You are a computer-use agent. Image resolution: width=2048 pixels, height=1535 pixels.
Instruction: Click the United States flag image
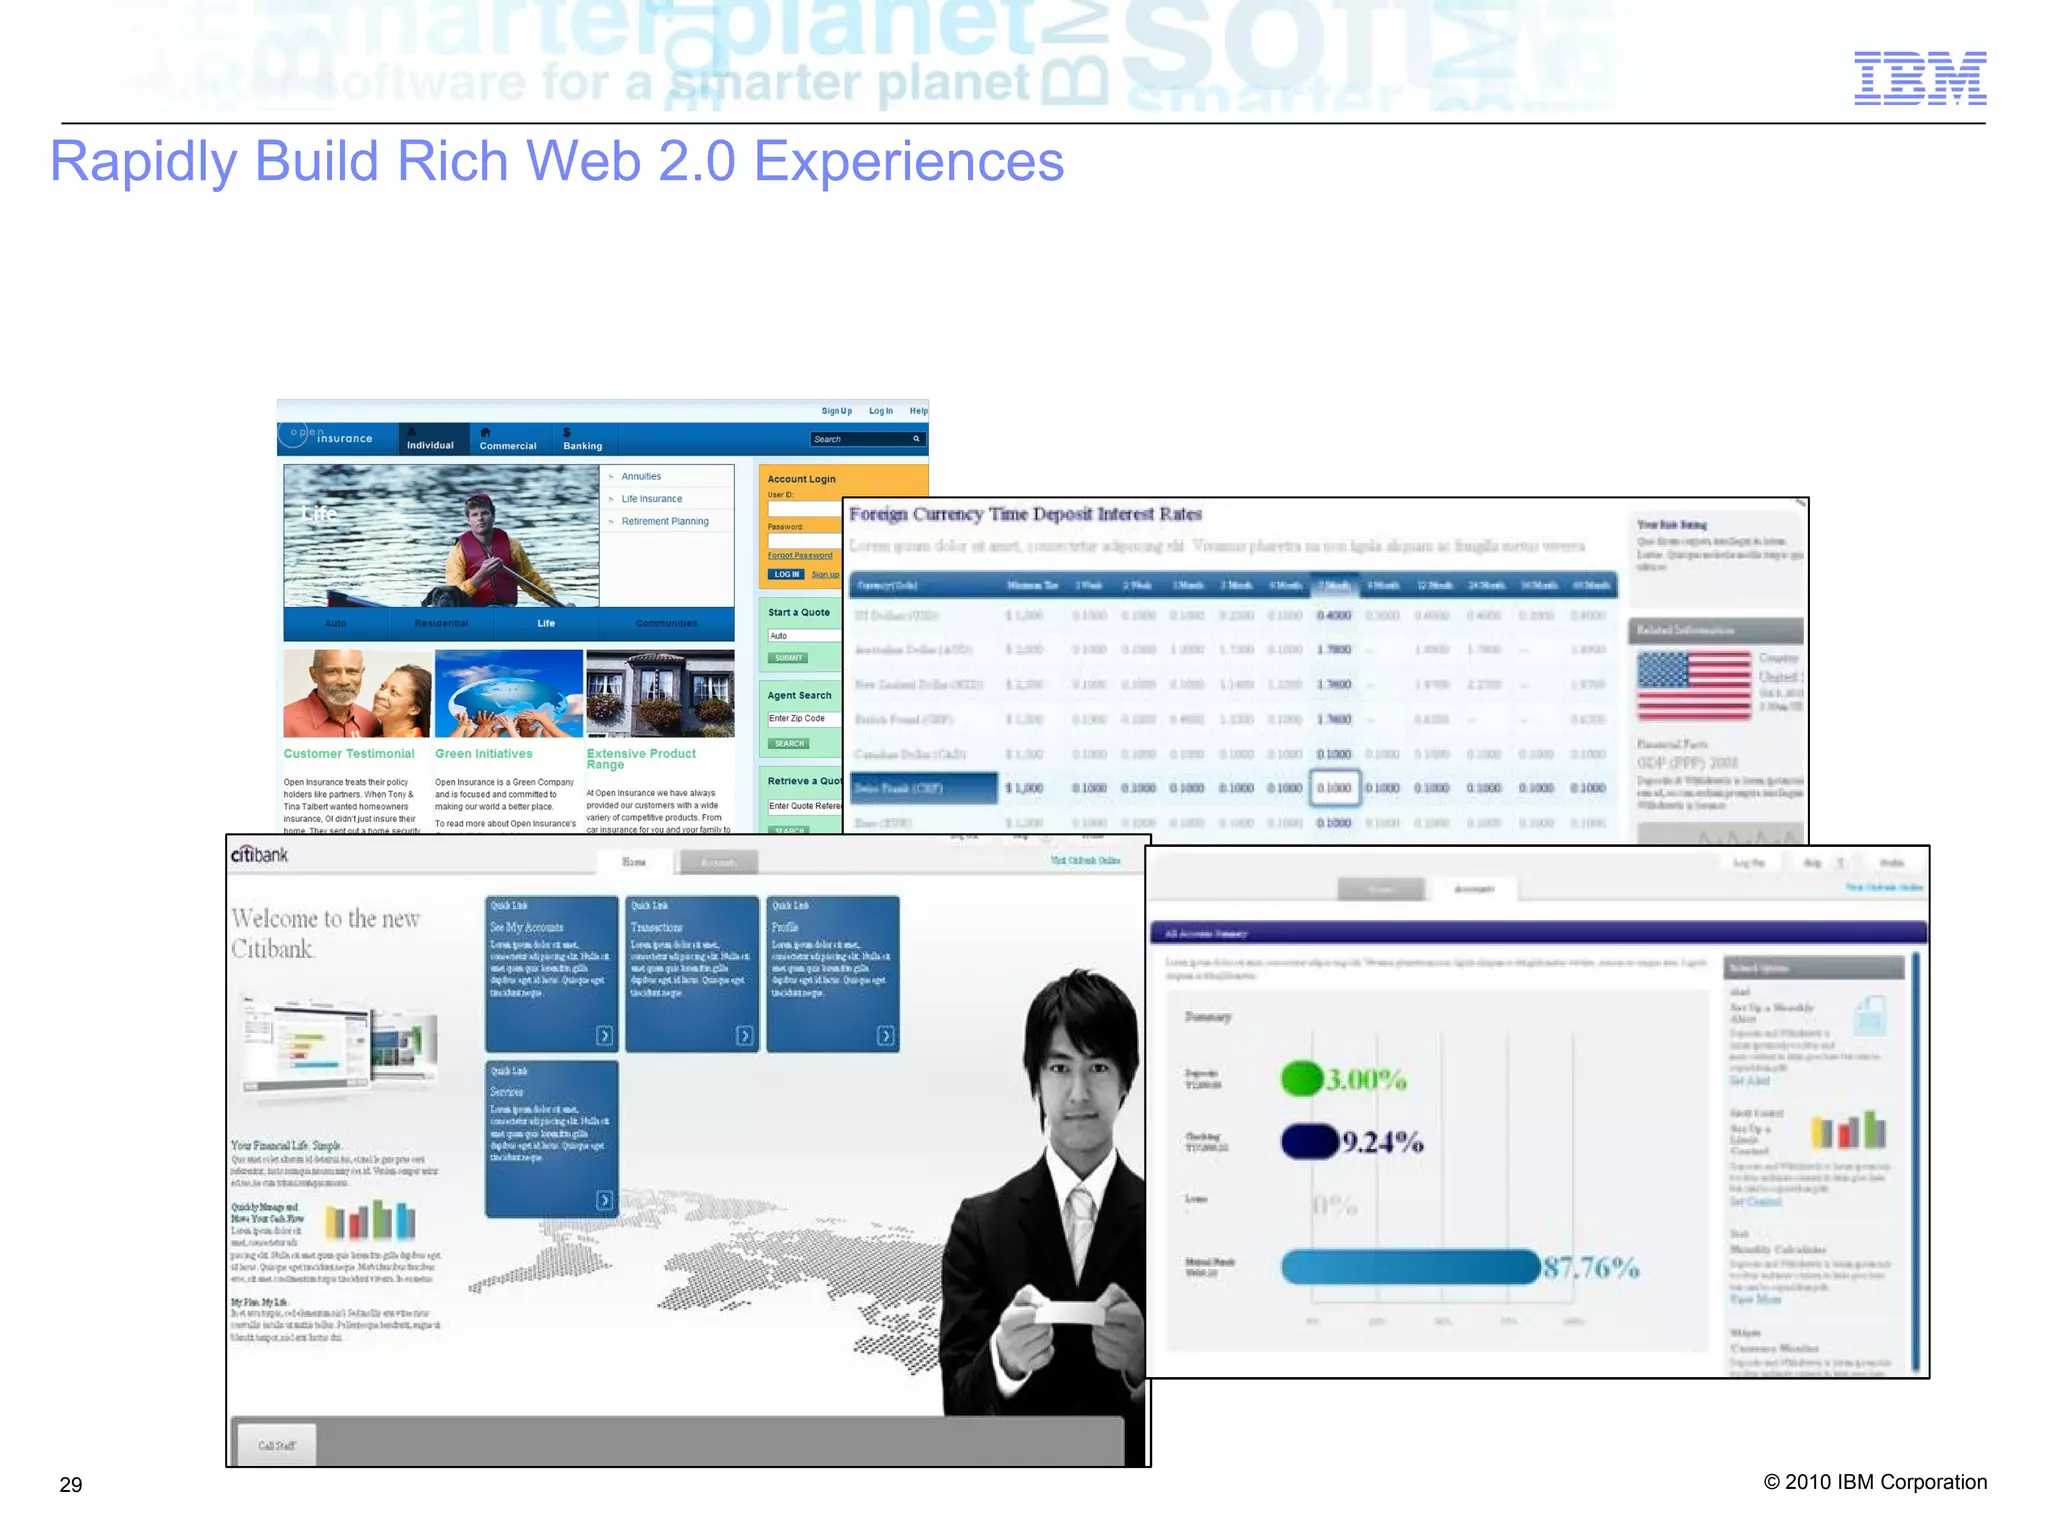(1694, 686)
